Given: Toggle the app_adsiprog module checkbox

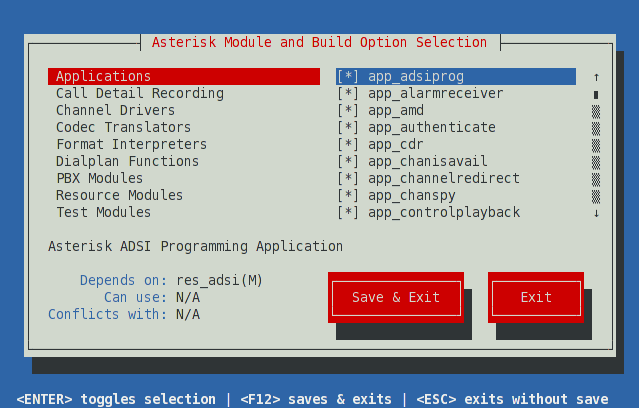Looking at the screenshot, I should (348, 77).
